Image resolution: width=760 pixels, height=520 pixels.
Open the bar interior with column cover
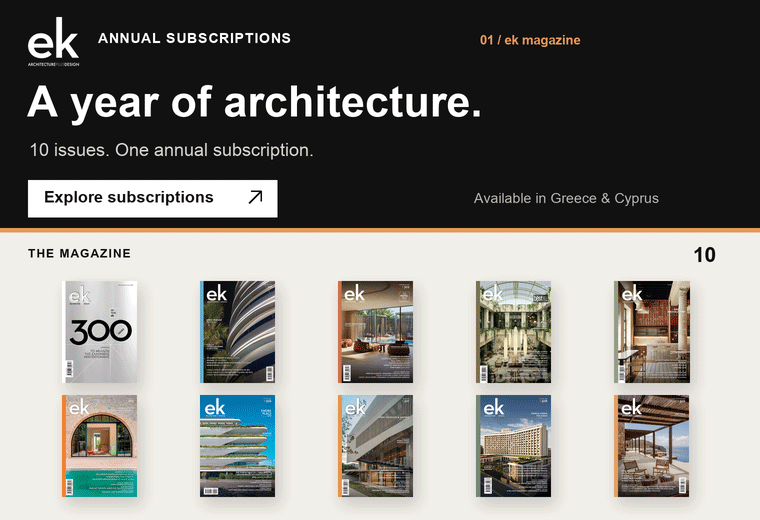652,332
